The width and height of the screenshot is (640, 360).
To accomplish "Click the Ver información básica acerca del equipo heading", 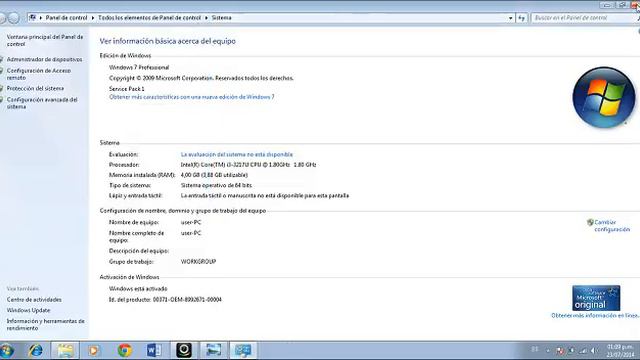I will pos(167,41).
